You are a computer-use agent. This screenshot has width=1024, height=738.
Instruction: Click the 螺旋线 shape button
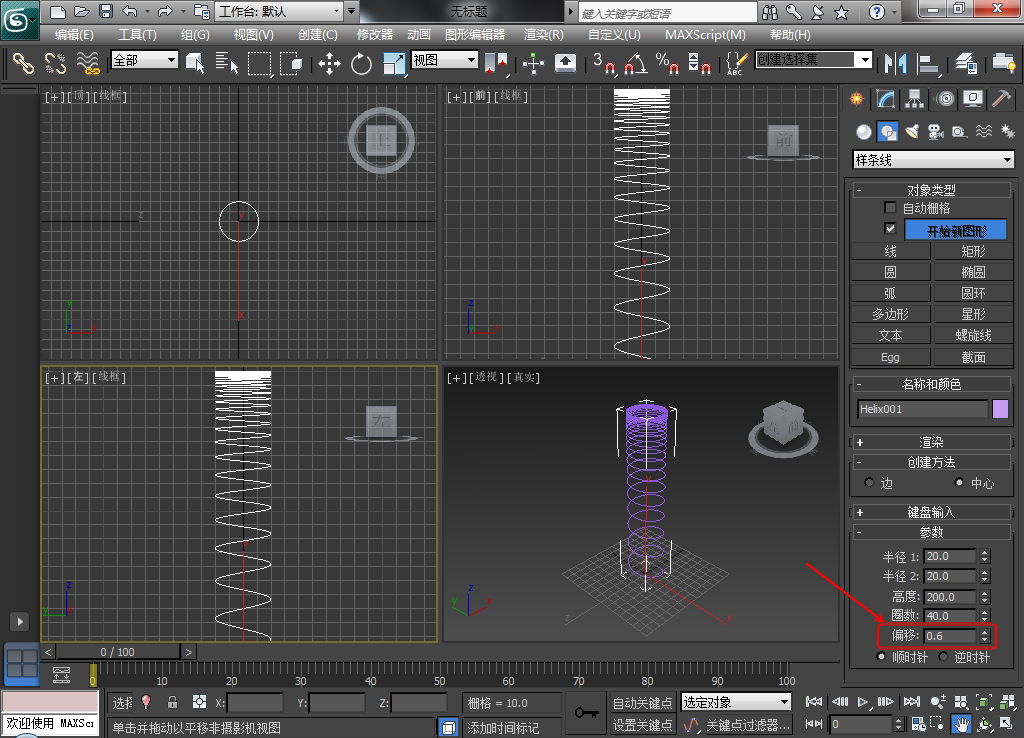coord(973,336)
